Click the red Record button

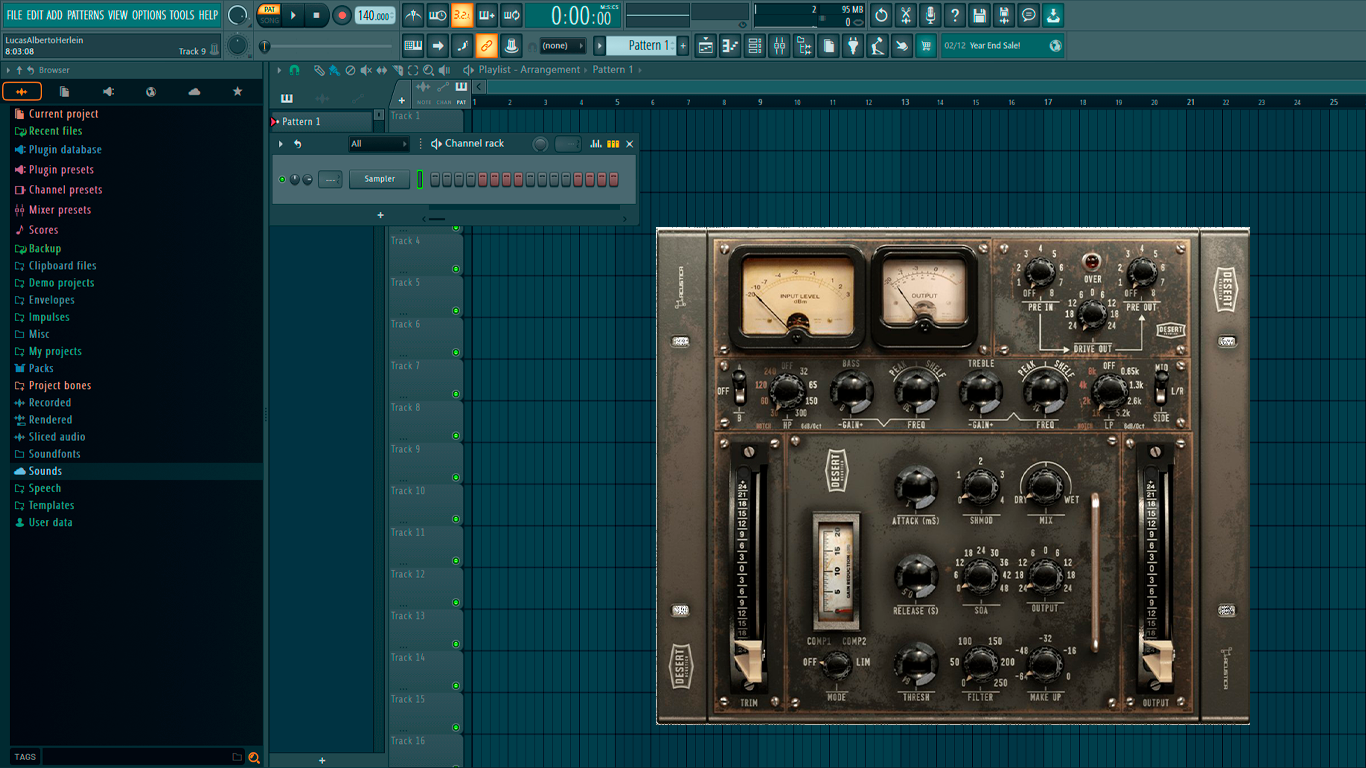coord(342,15)
